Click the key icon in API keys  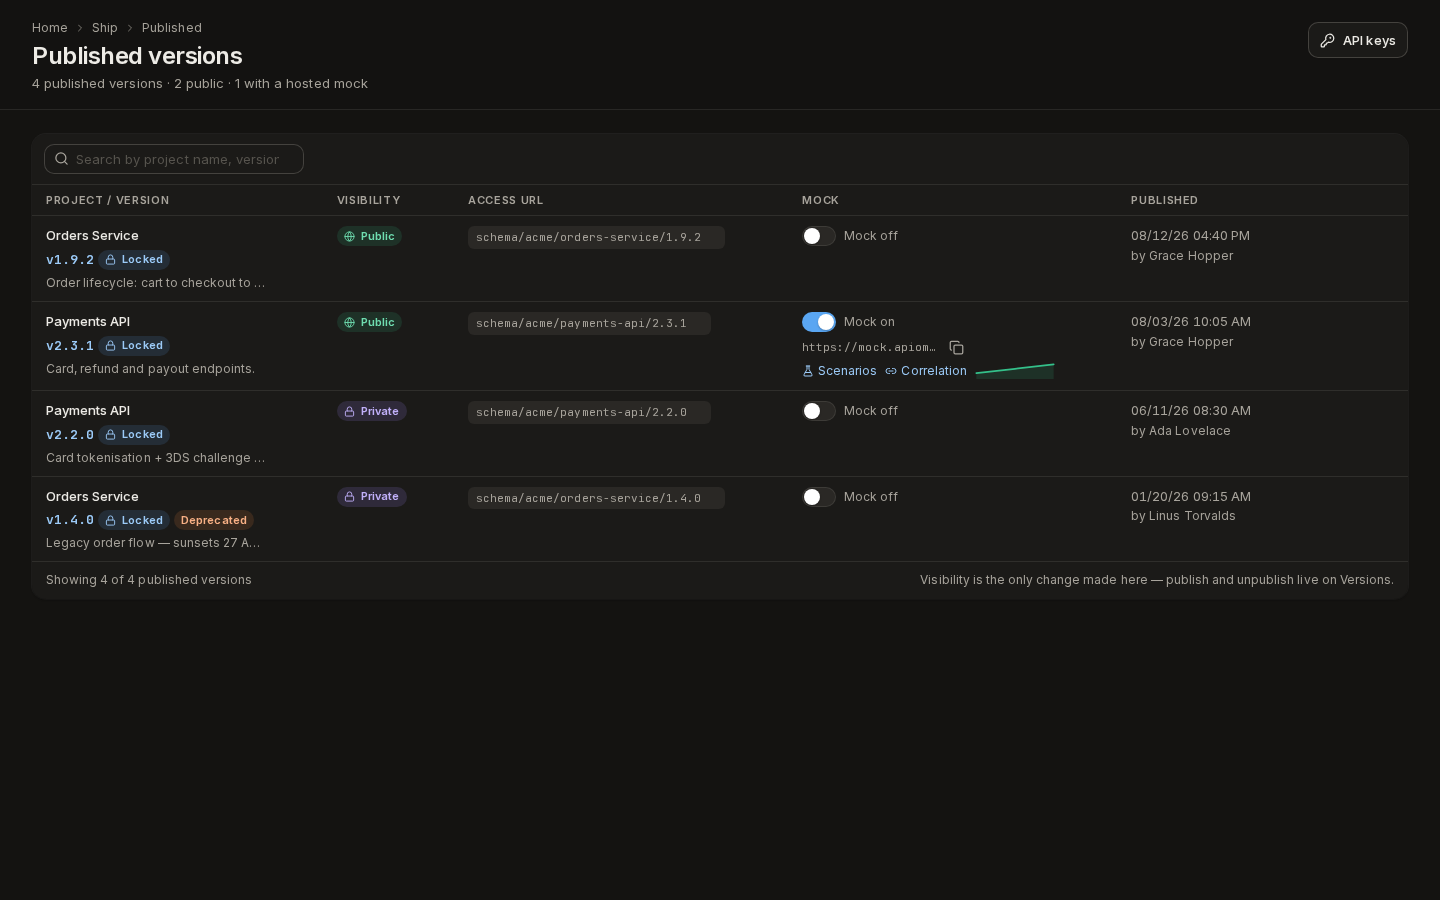(x=1328, y=41)
